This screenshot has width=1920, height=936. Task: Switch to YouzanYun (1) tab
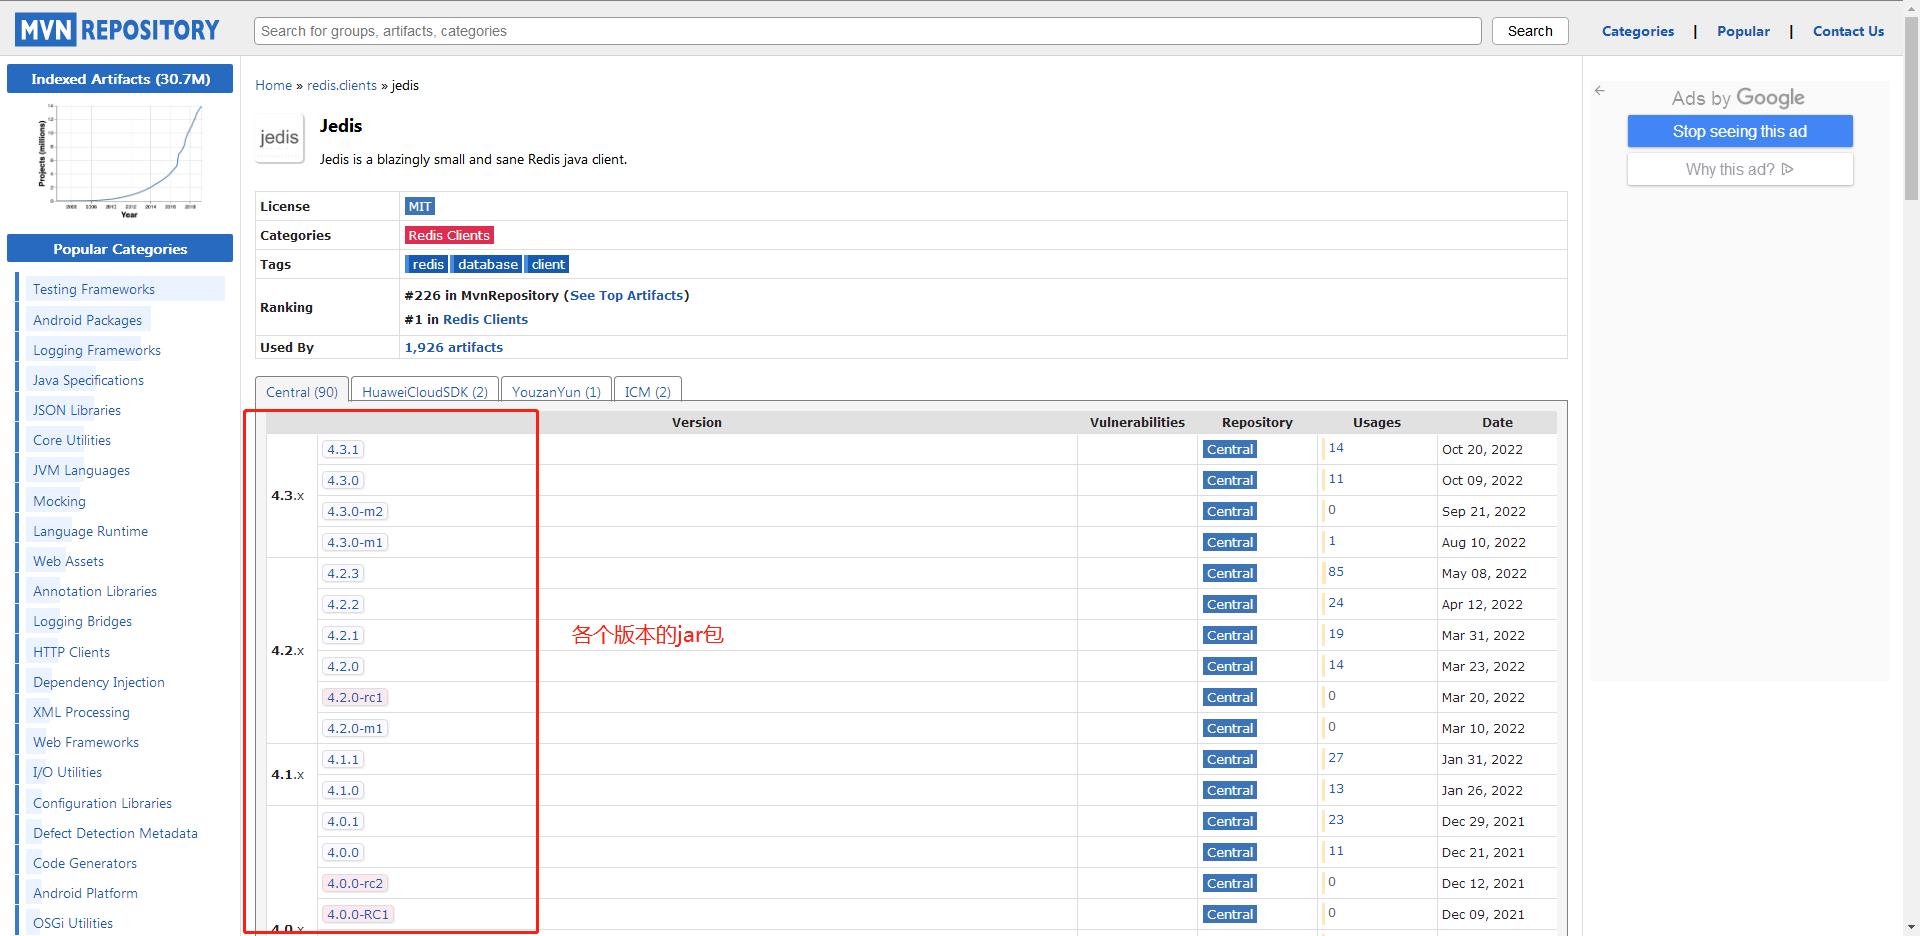pyautogui.click(x=556, y=391)
